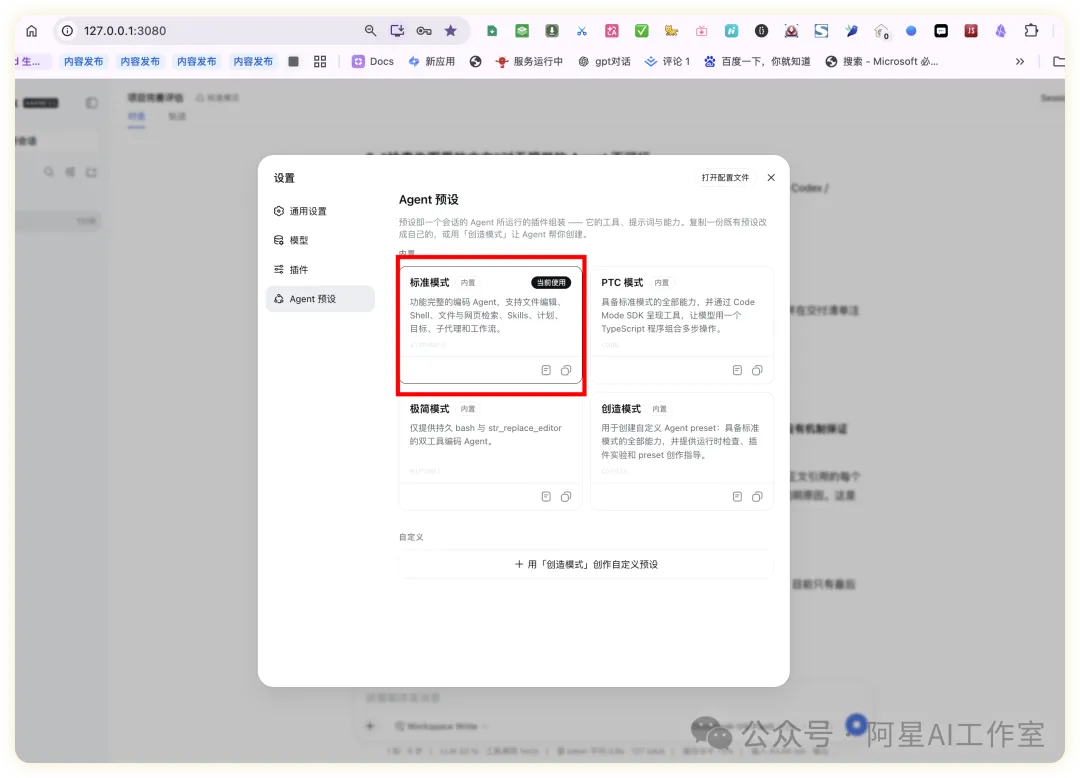Click 用「创造模式」创作自定义预设 button
This screenshot has height=778, width=1080.
[x=586, y=565]
